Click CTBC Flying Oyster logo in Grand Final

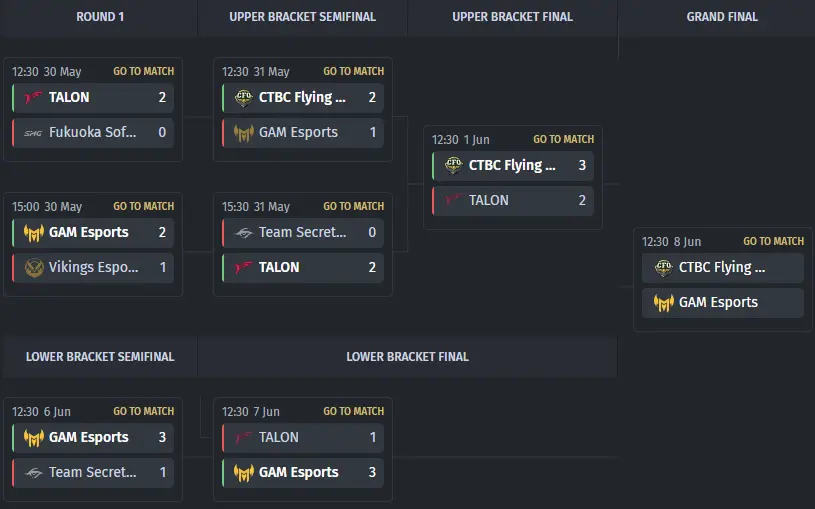coord(663,267)
